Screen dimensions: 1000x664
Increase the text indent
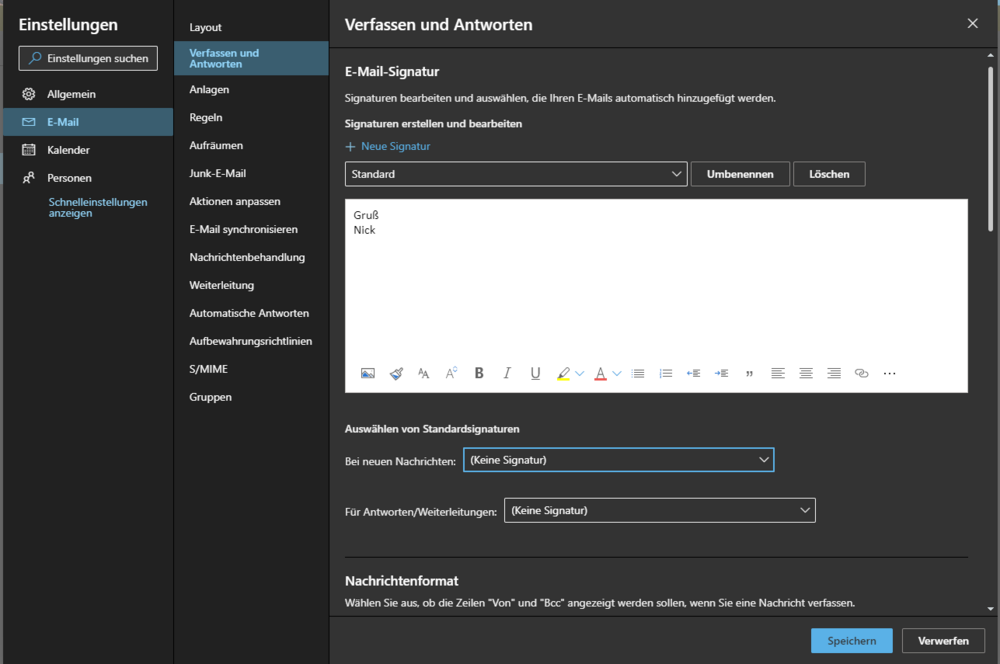(x=721, y=374)
